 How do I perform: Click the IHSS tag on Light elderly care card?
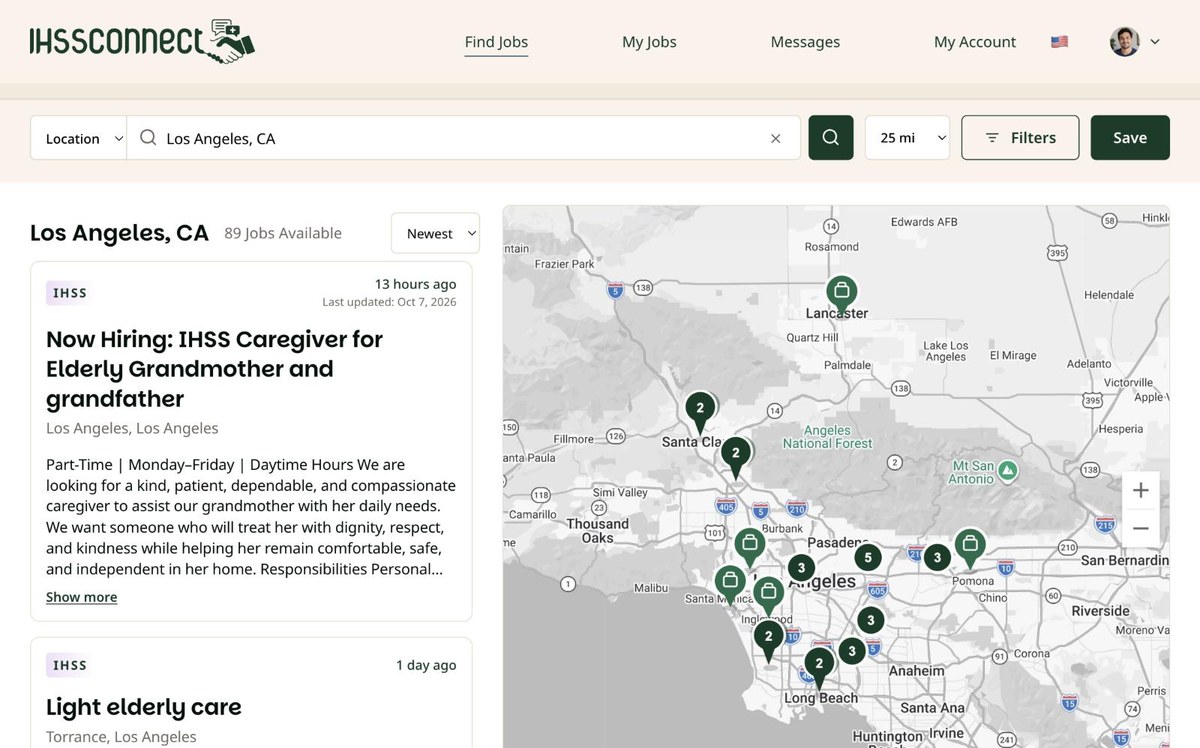69,665
